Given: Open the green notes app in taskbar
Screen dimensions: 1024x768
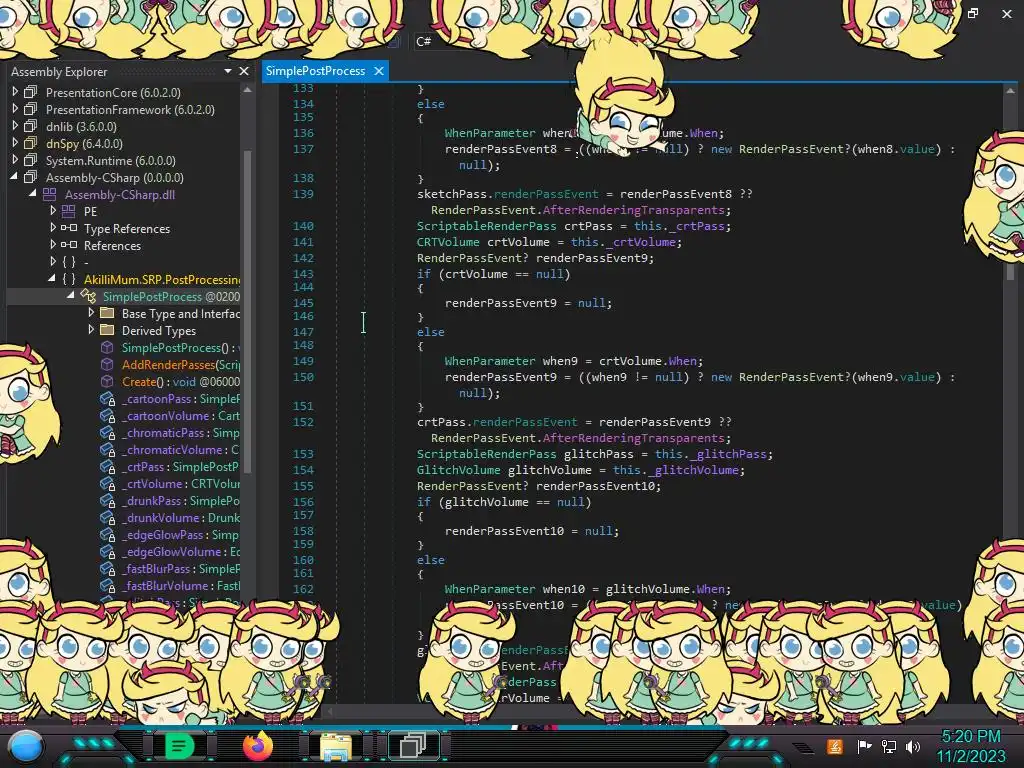Looking at the screenshot, I should coord(179,746).
